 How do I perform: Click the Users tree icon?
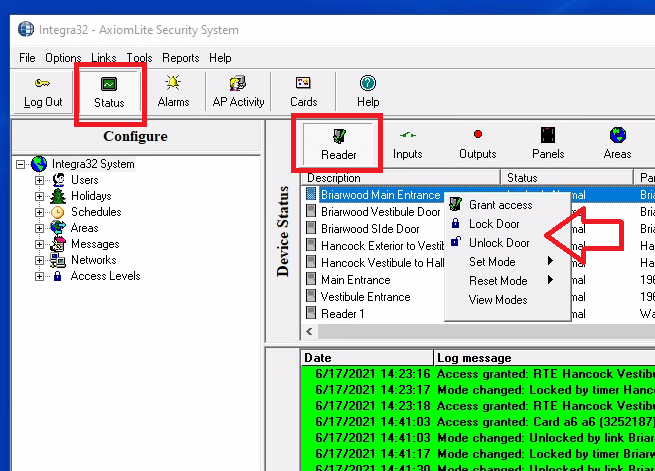tap(58, 180)
